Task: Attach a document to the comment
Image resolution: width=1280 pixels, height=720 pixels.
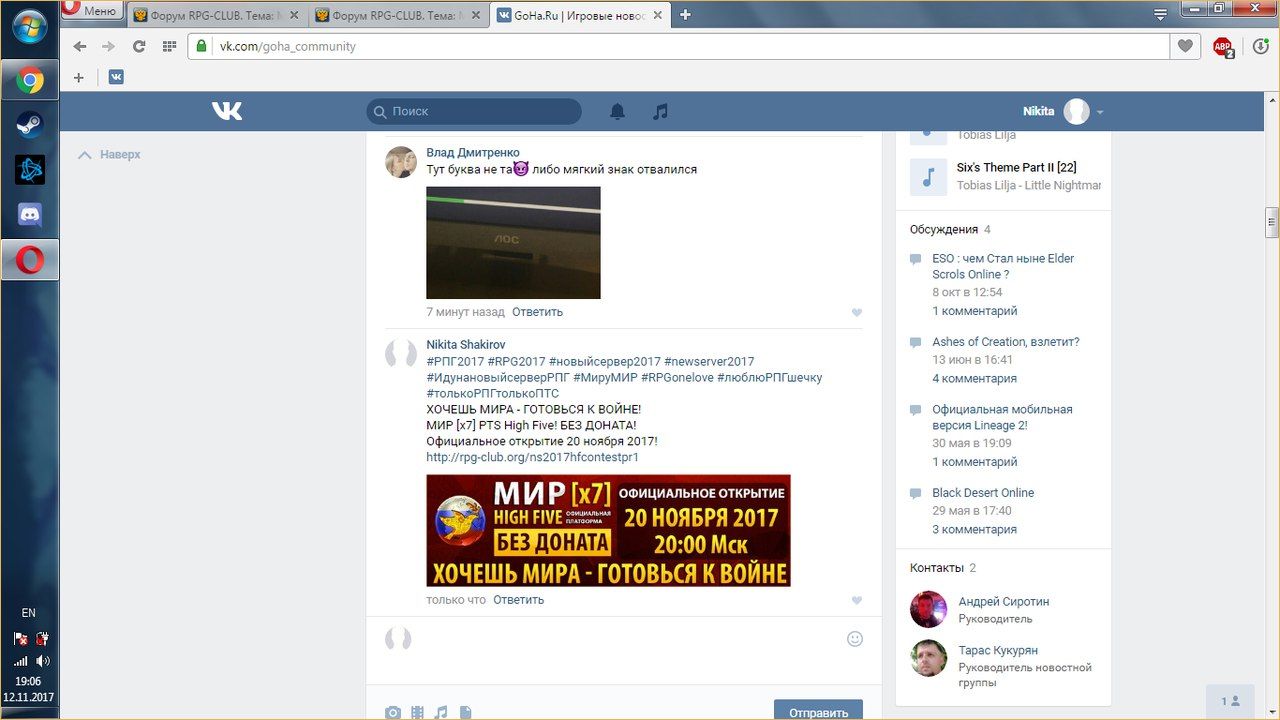Action: [x=465, y=712]
